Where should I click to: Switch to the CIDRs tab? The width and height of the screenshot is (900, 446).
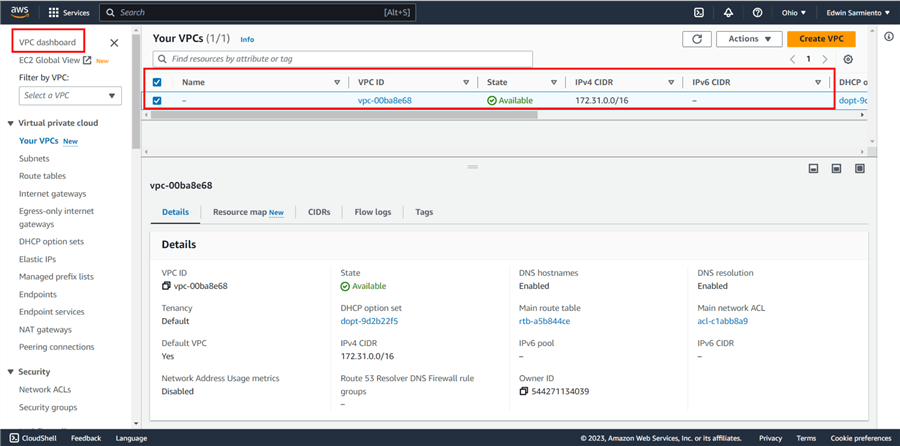tap(319, 212)
